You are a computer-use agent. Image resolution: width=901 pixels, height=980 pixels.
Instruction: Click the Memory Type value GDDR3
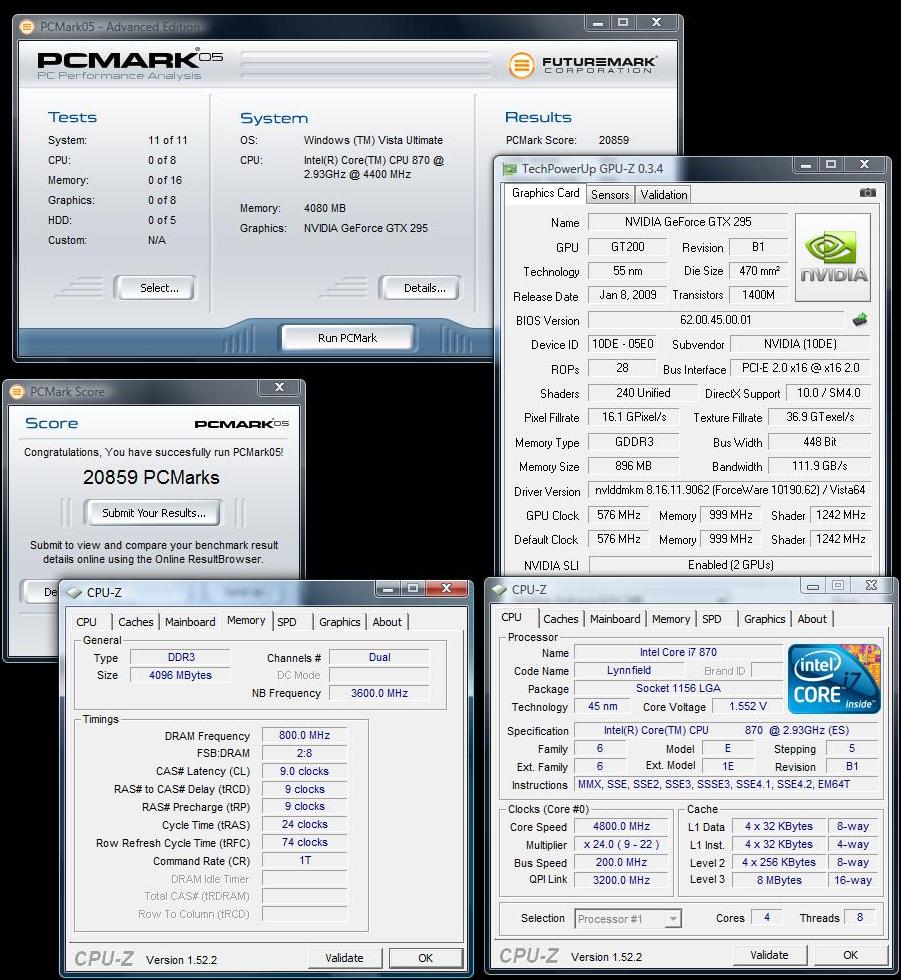click(x=634, y=442)
